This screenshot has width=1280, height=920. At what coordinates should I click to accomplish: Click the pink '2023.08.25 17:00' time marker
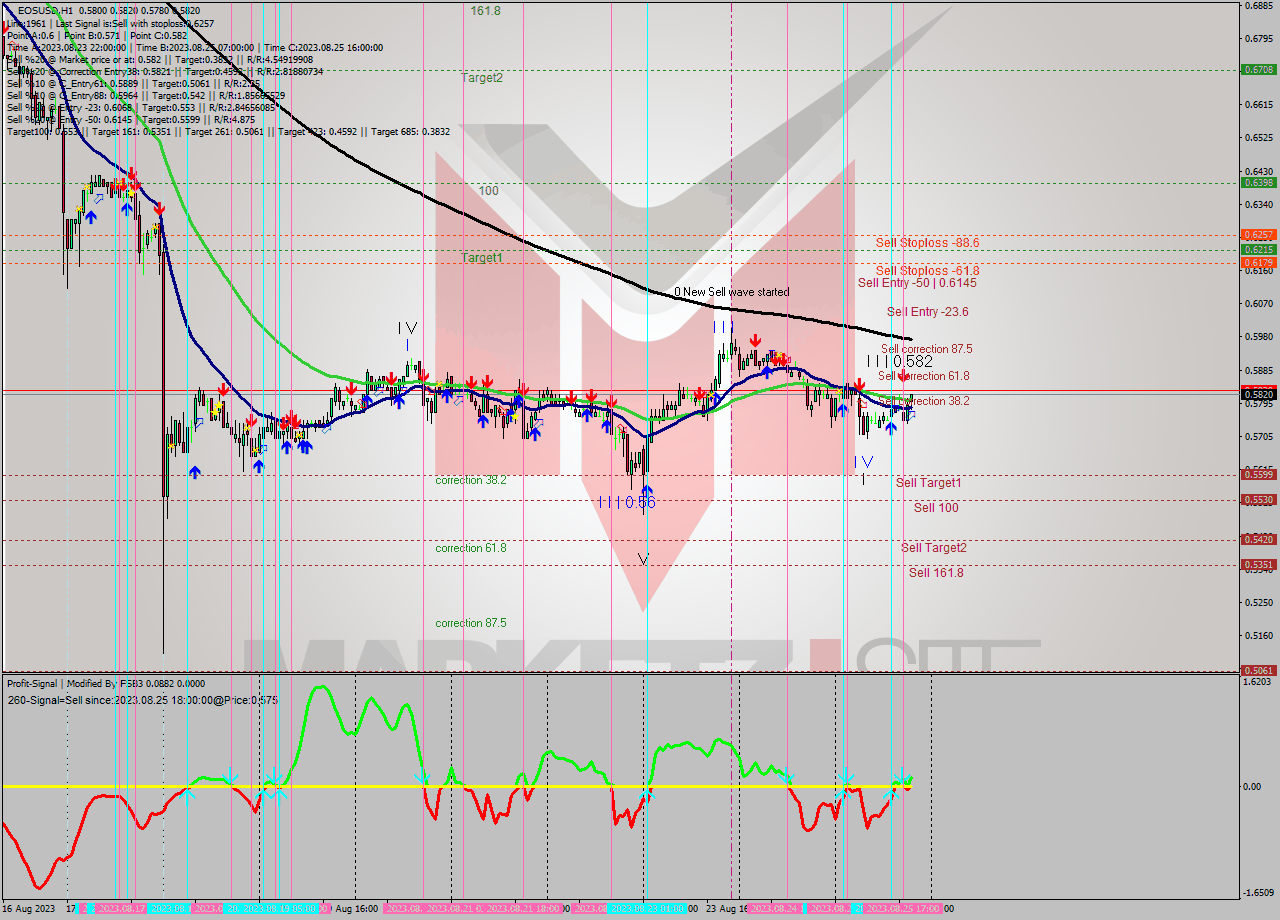[904, 909]
